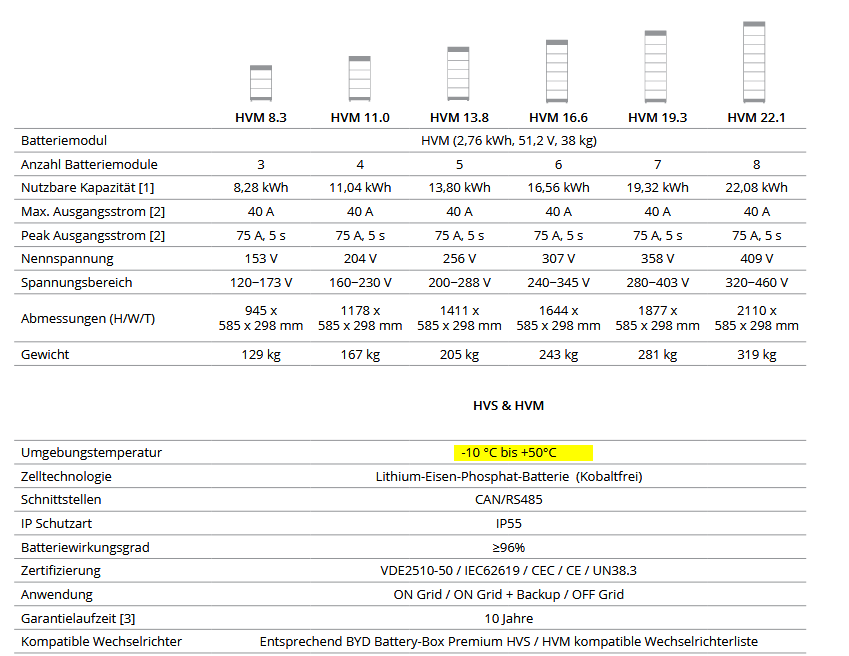
Task: Click the weight value 129 kg
Action: pos(261,355)
